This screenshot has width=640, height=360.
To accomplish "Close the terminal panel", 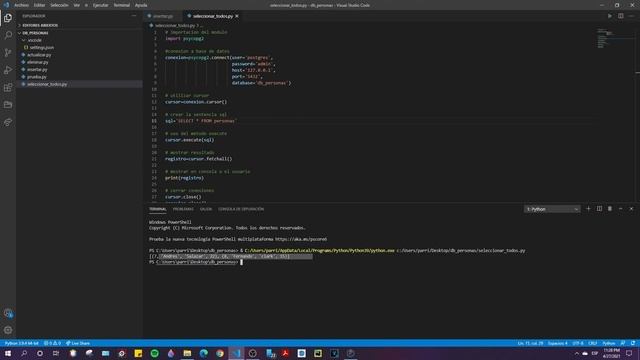I will point(631,209).
